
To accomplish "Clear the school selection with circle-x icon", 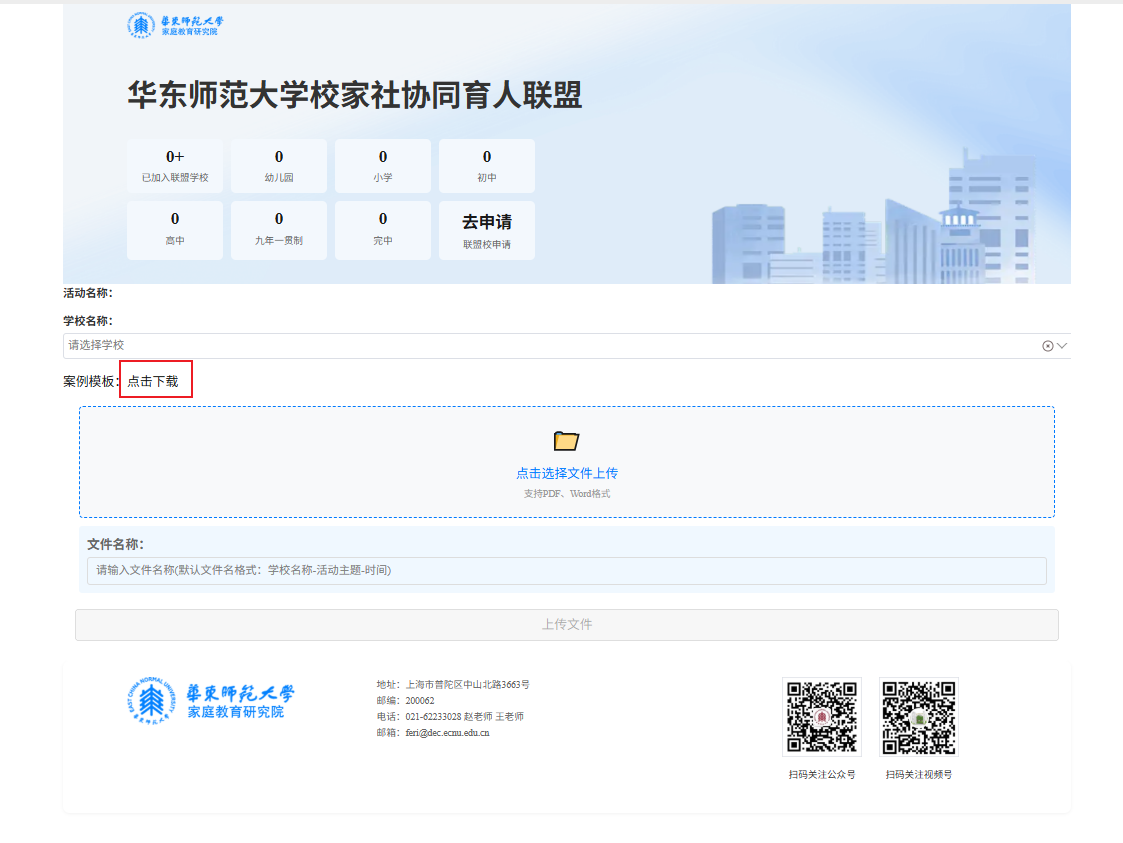I will (1047, 346).
